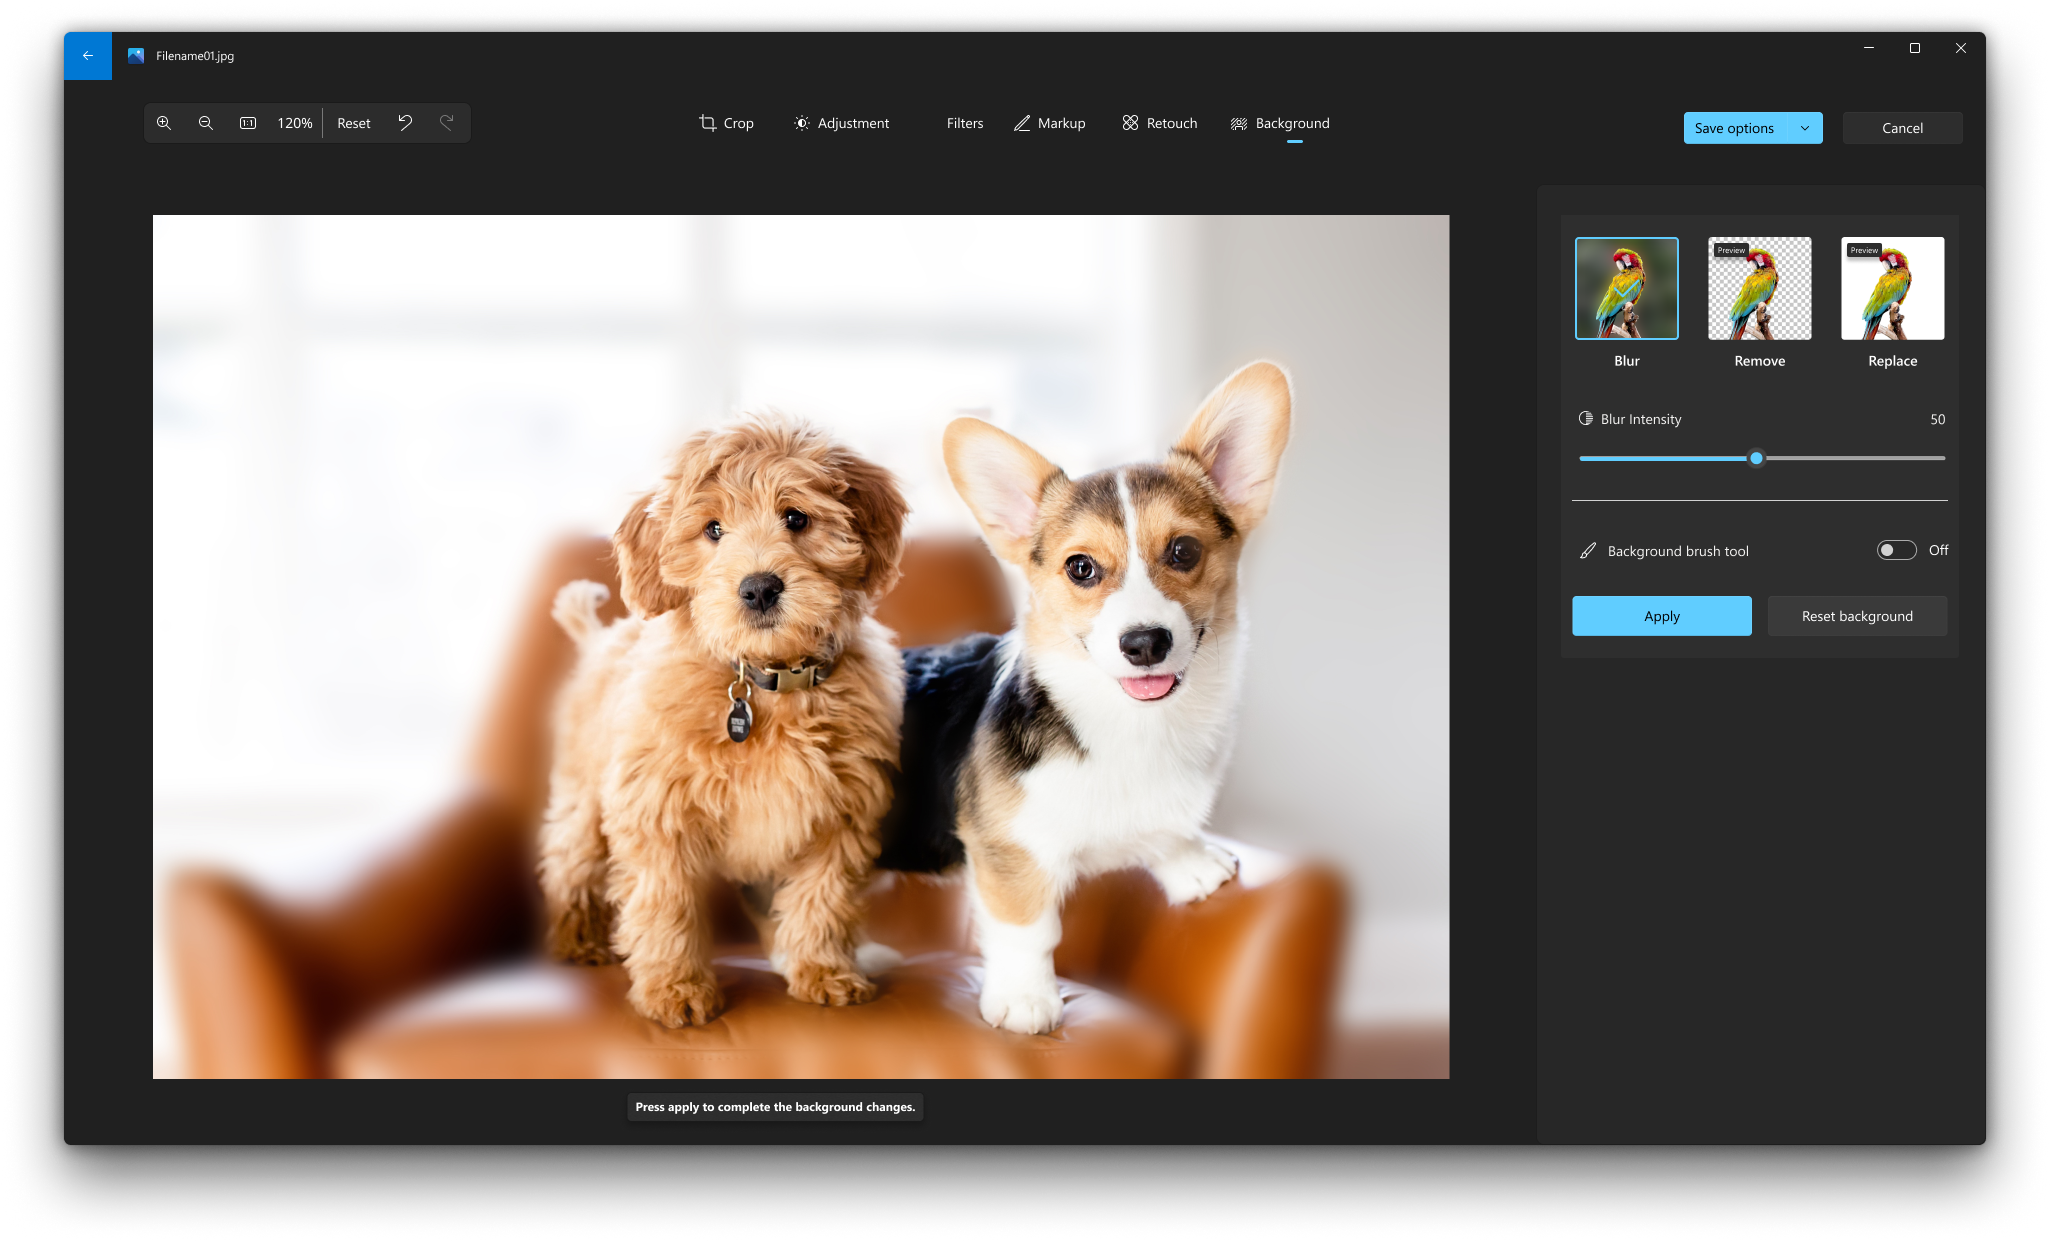Open the Markup tool
This screenshot has height=1241, width=2050.
1048,123
